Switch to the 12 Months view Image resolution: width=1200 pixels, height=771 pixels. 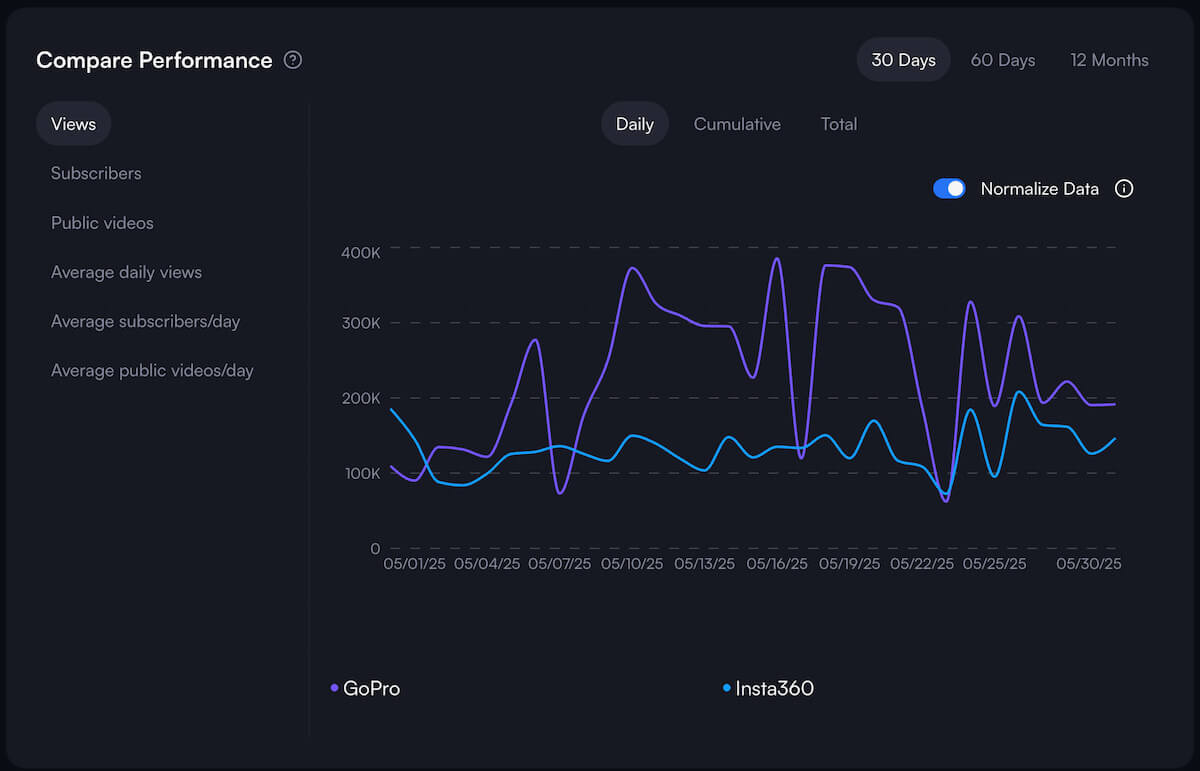(1109, 59)
